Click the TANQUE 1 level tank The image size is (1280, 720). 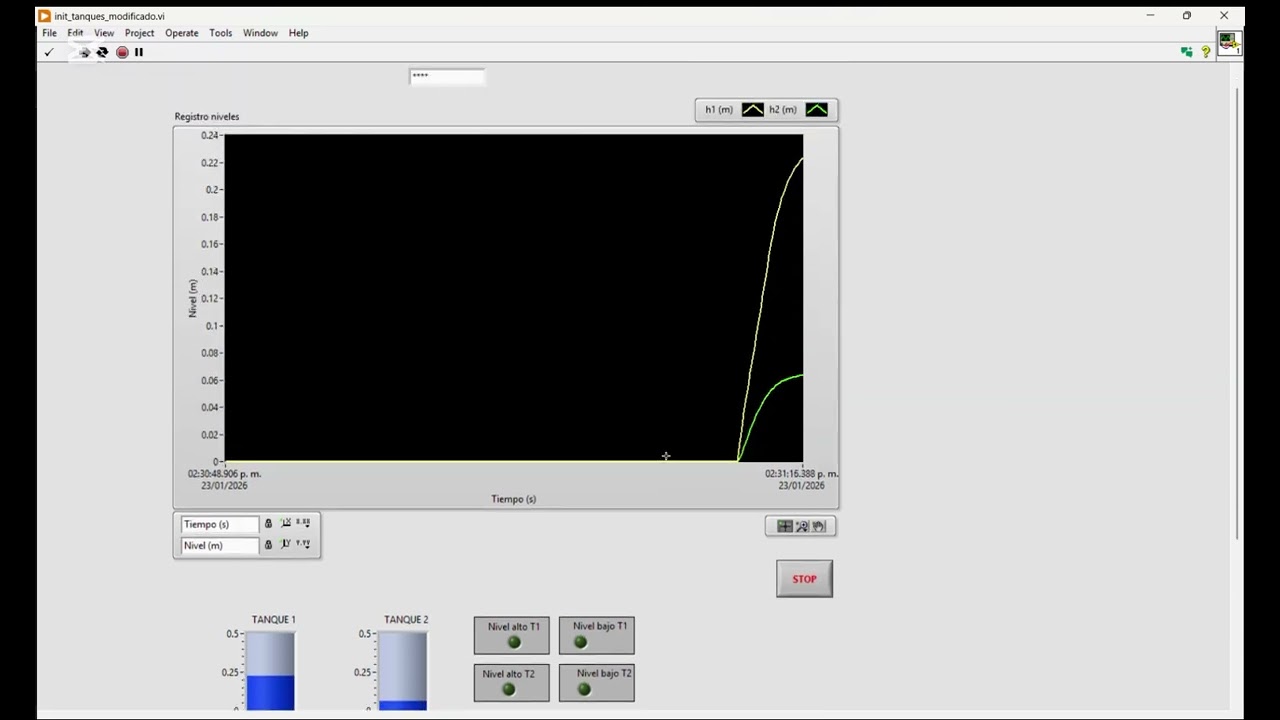point(270,671)
